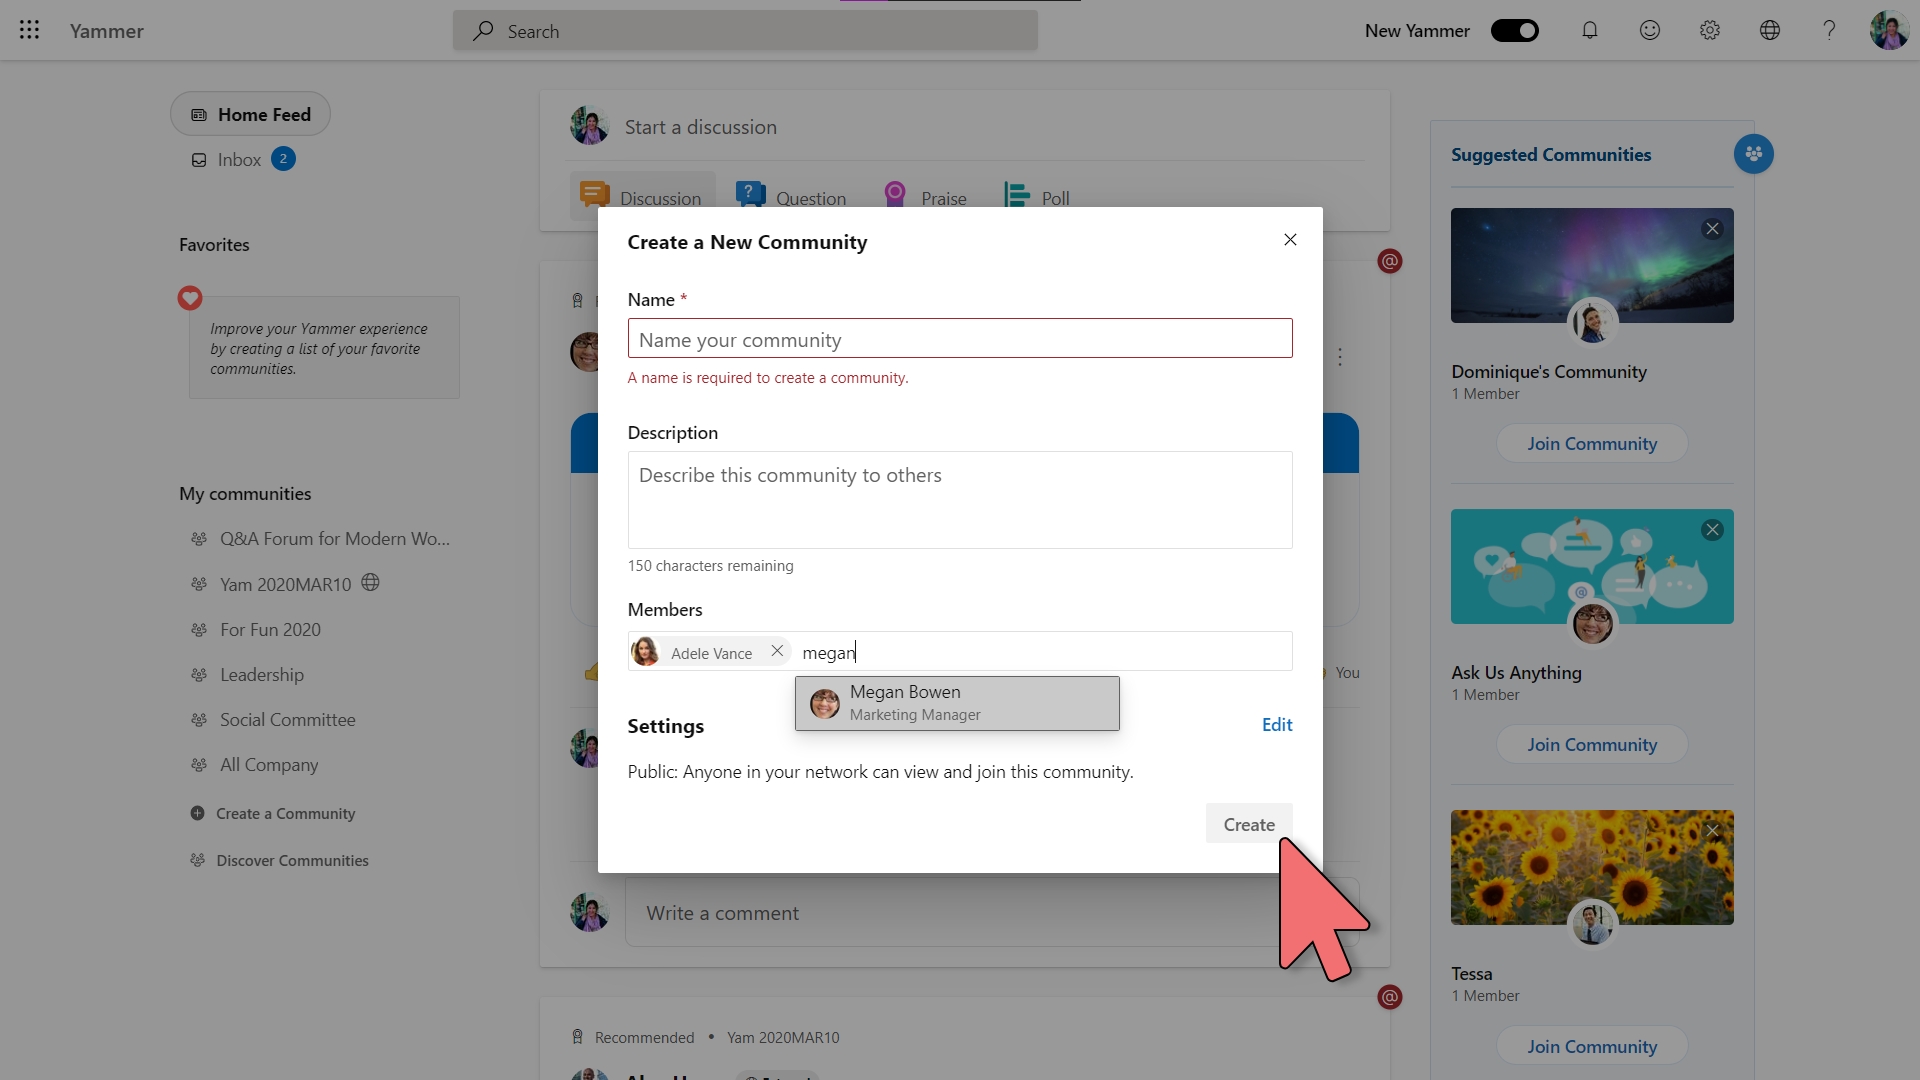Join the Tessa community
The height and width of the screenshot is (1080, 1920).
(1592, 1047)
